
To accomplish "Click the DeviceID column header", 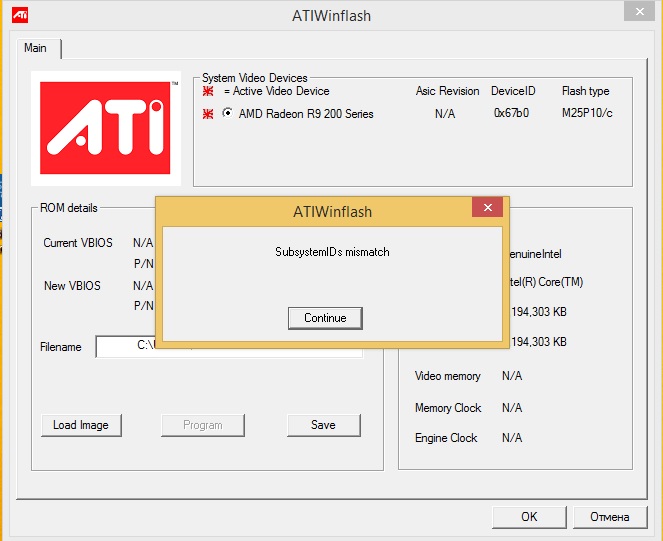I will tap(513, 91).
